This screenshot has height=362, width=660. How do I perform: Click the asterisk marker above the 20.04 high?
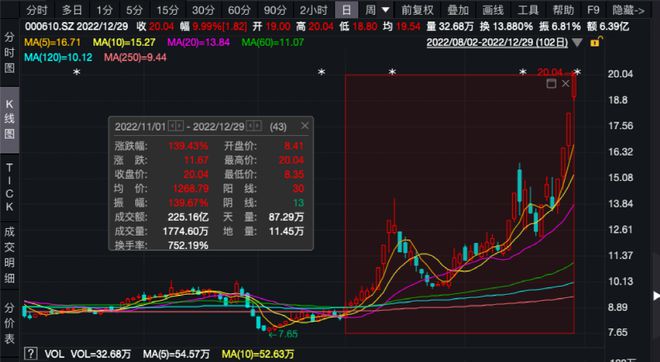click(x=578, y=73)
